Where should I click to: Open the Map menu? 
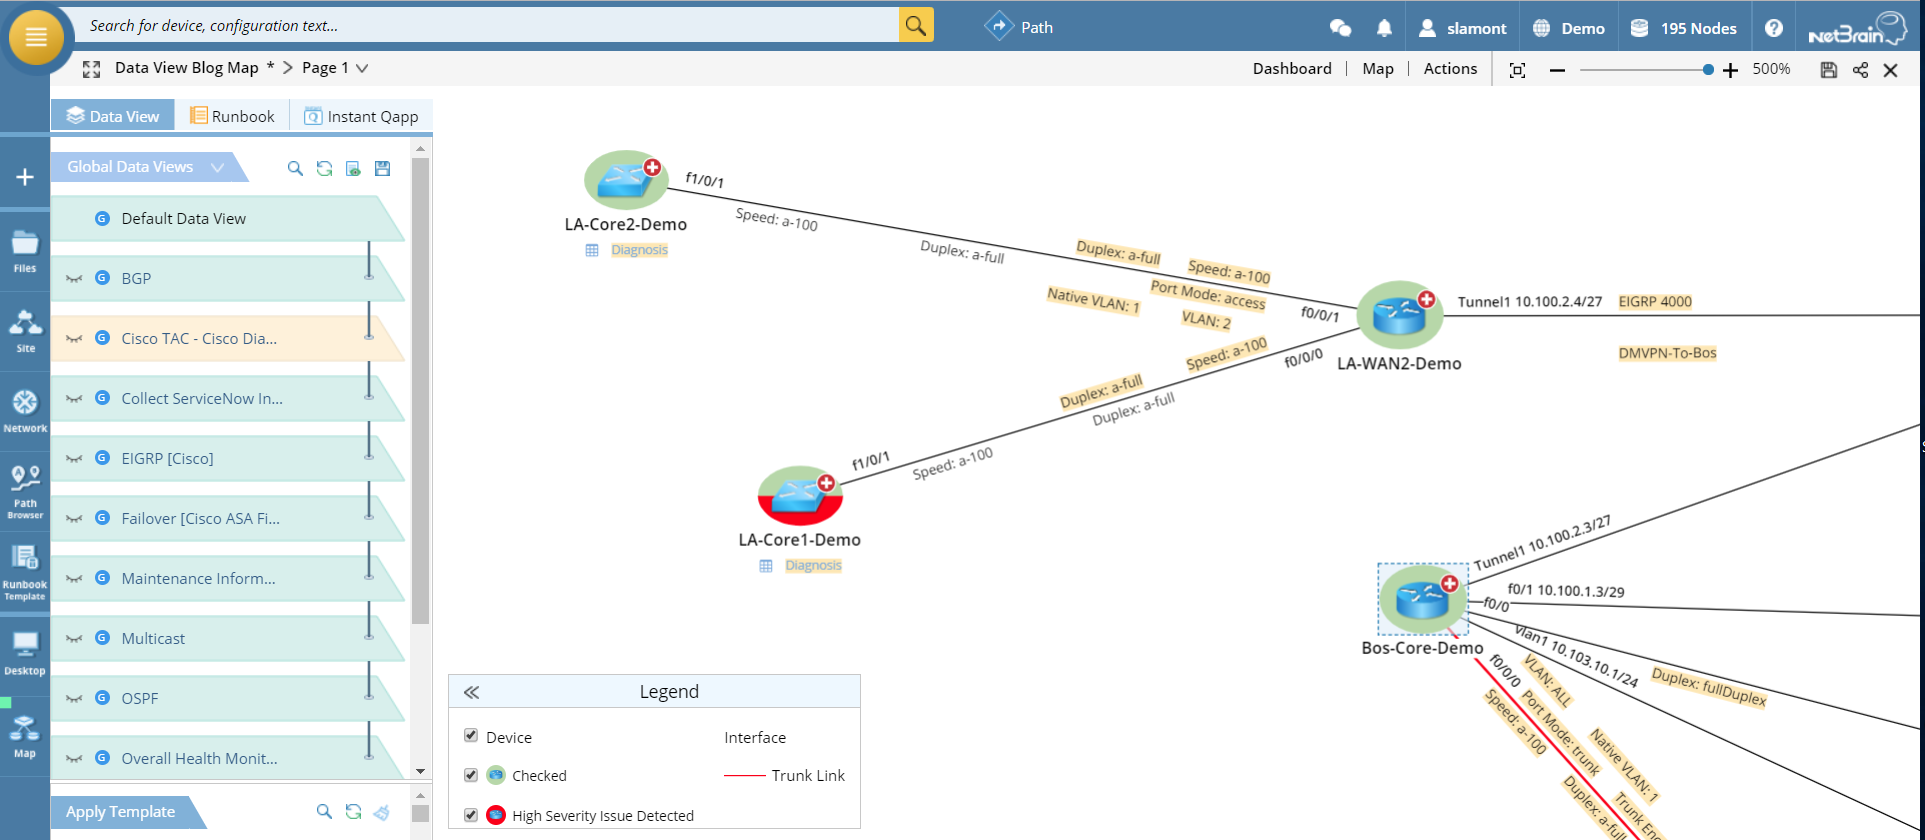point(1378,68)
